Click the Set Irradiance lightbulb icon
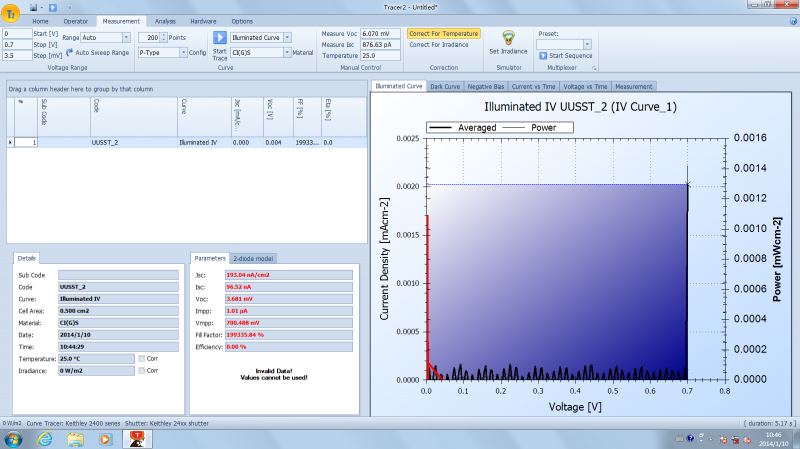 point(508,38)
